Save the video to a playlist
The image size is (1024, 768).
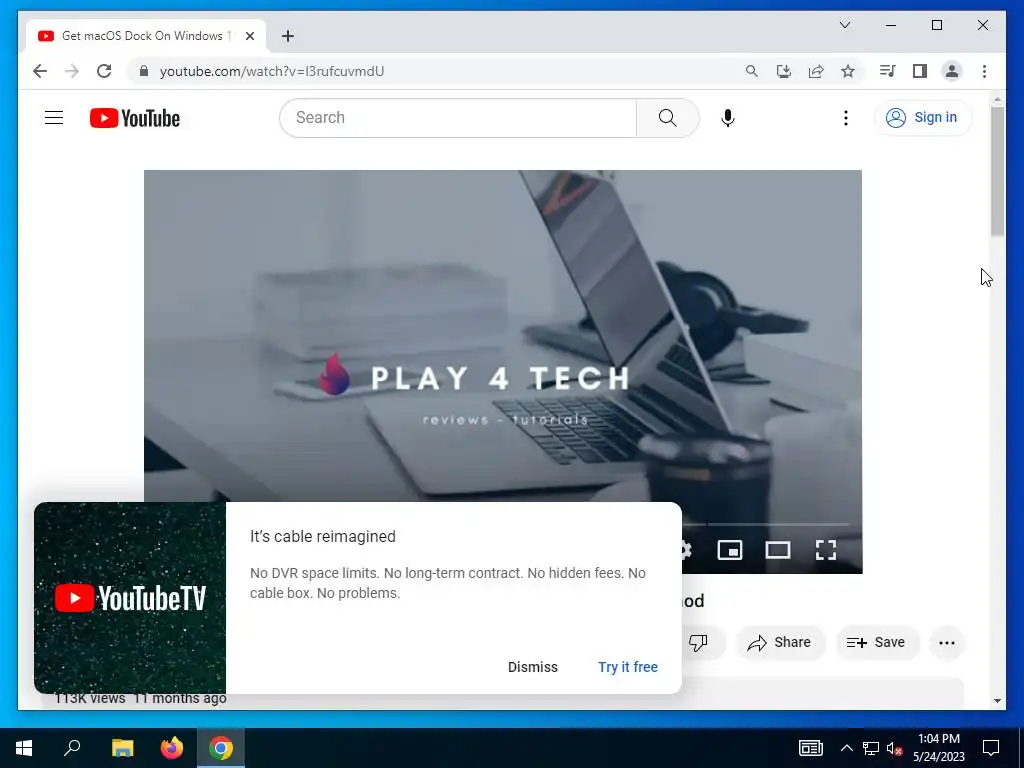click(x=877, y=643)
